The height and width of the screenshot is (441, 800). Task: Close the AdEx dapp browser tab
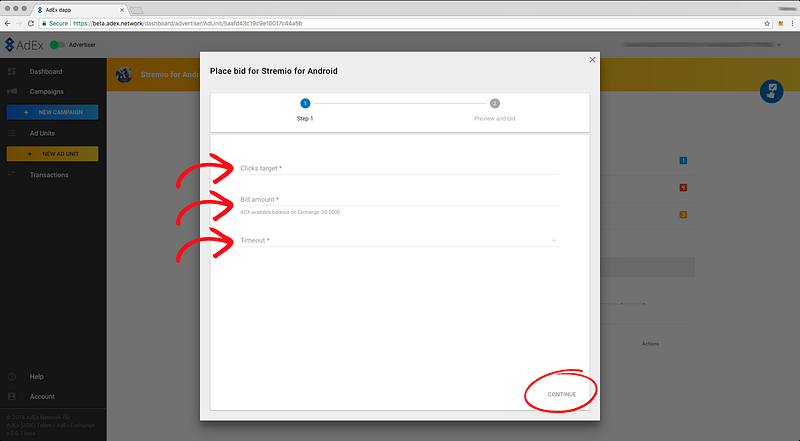[x=122, y=10]
